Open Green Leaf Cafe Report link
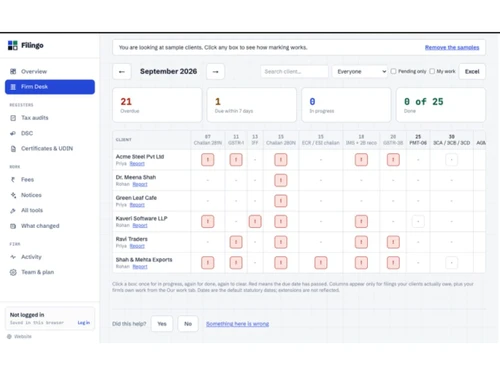This screenshot has width=500, height=375. (137, 205)
